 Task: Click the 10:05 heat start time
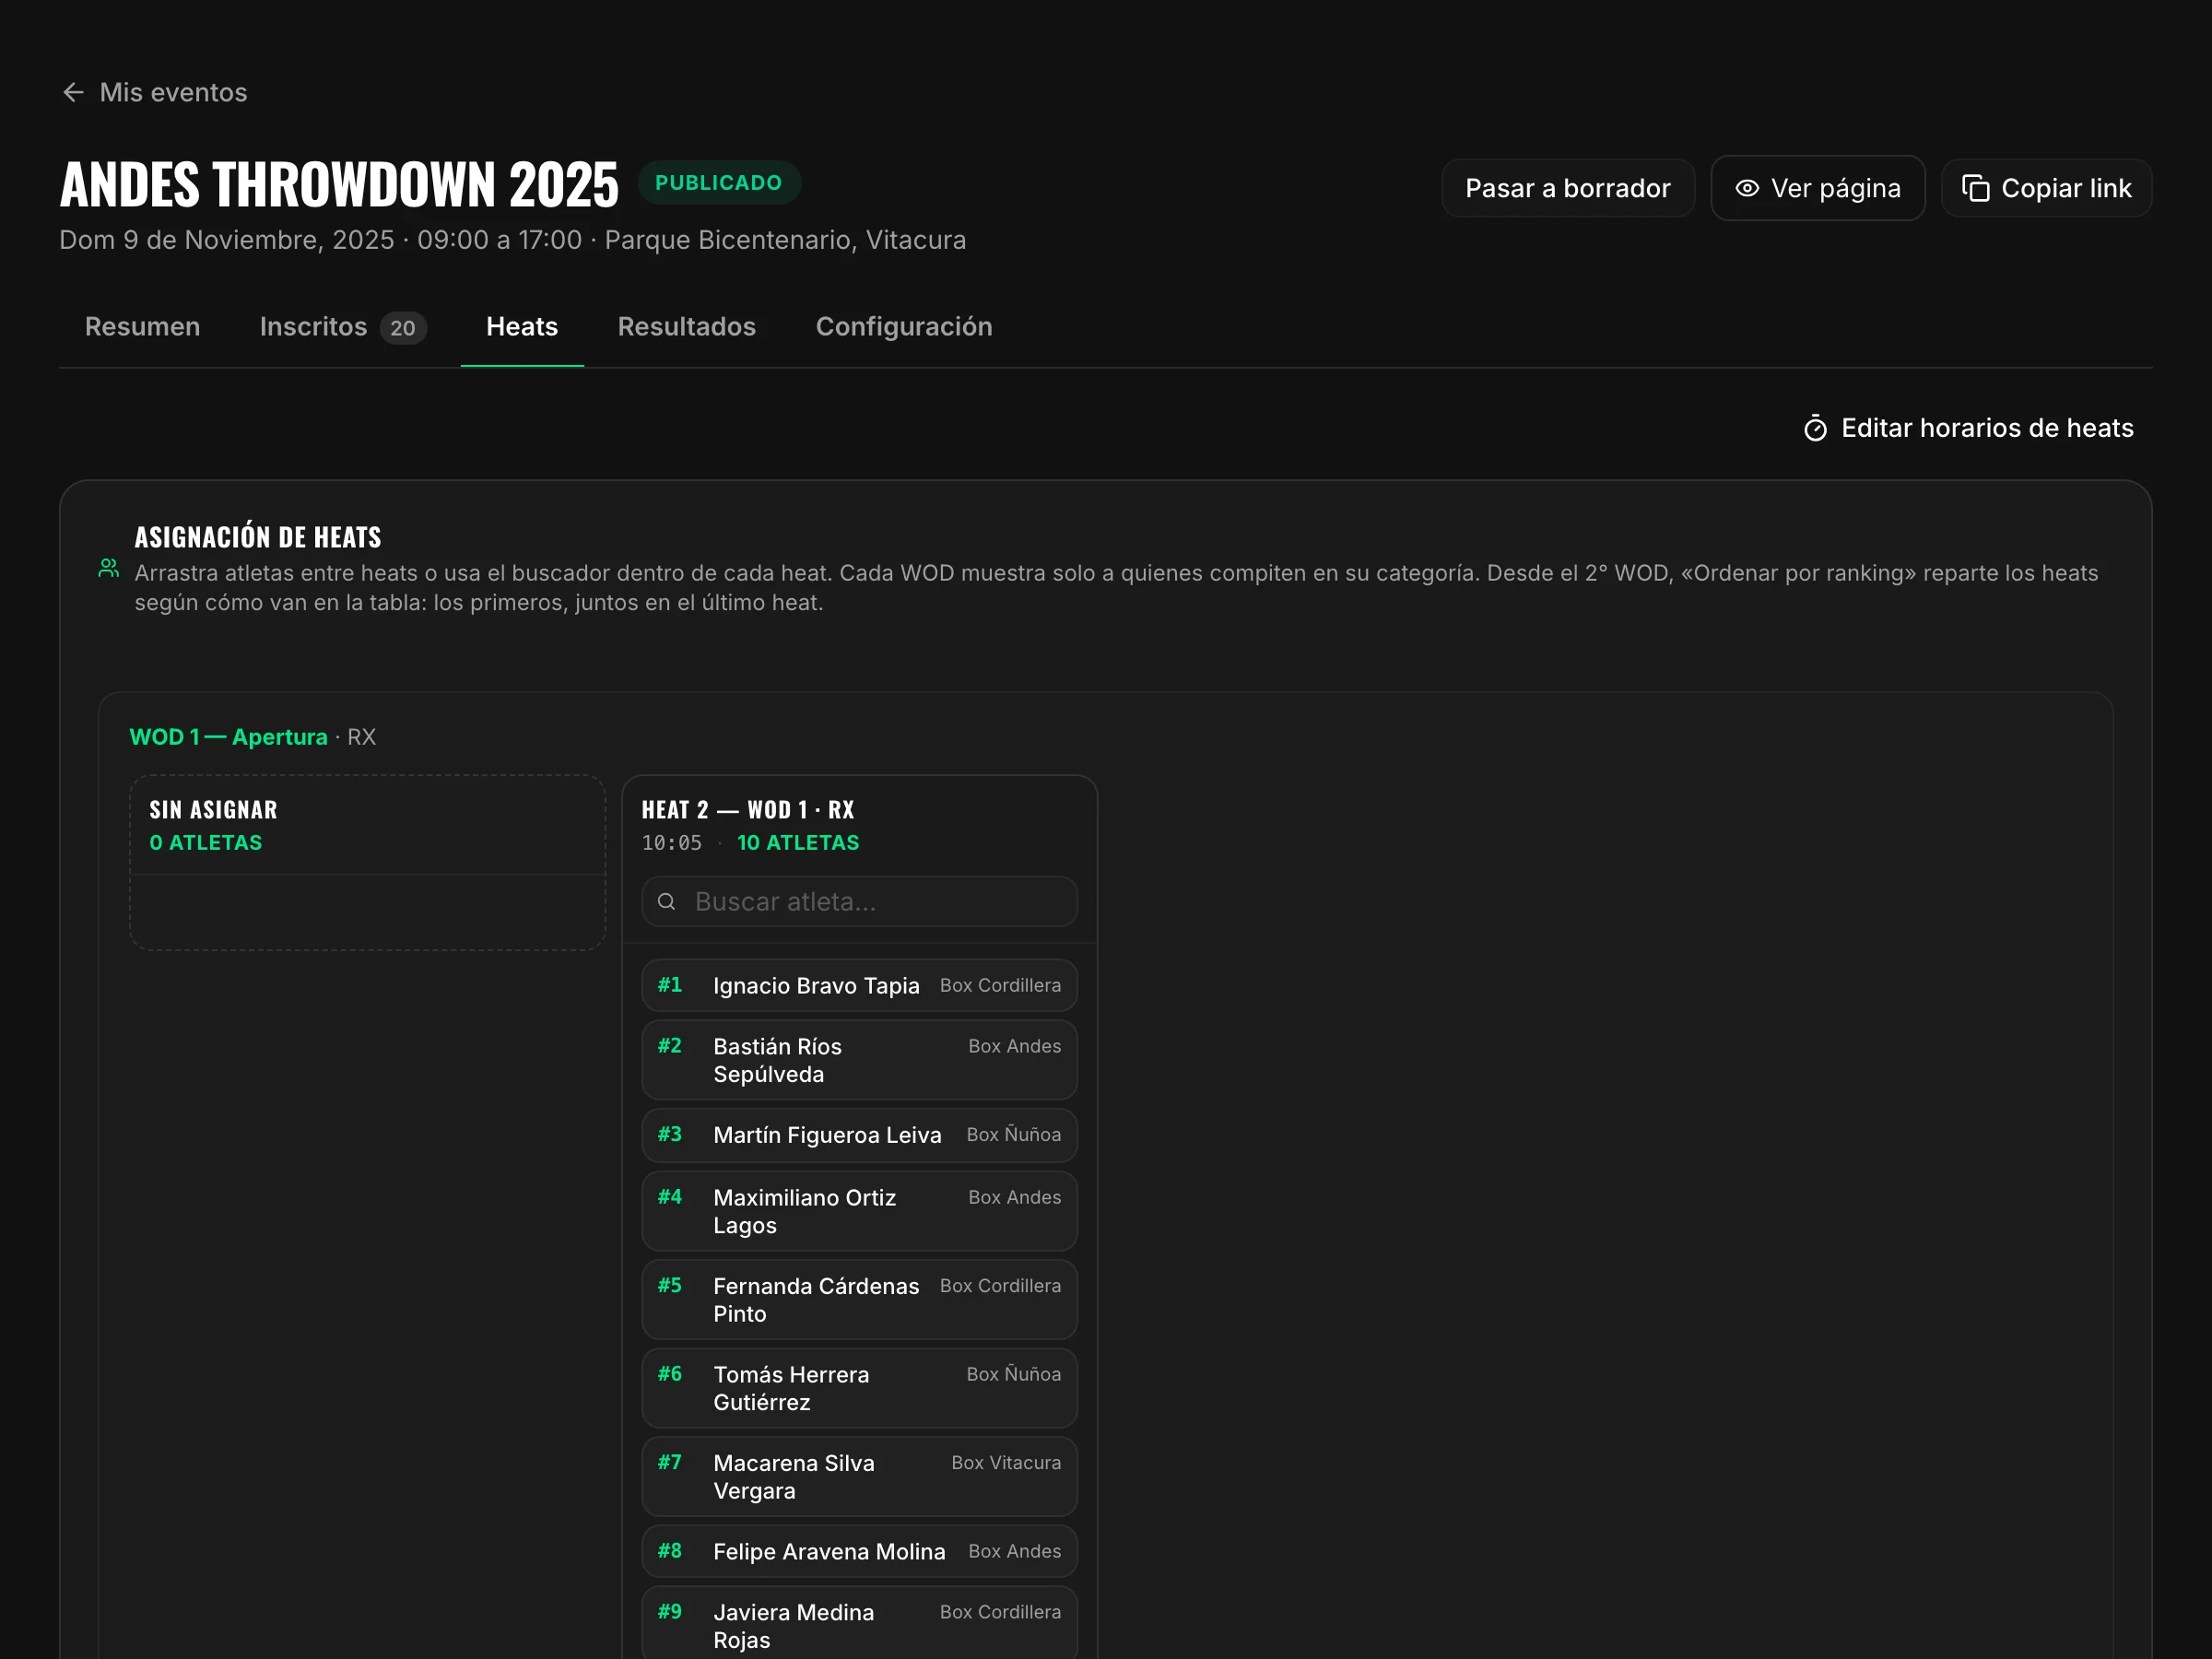672,843
